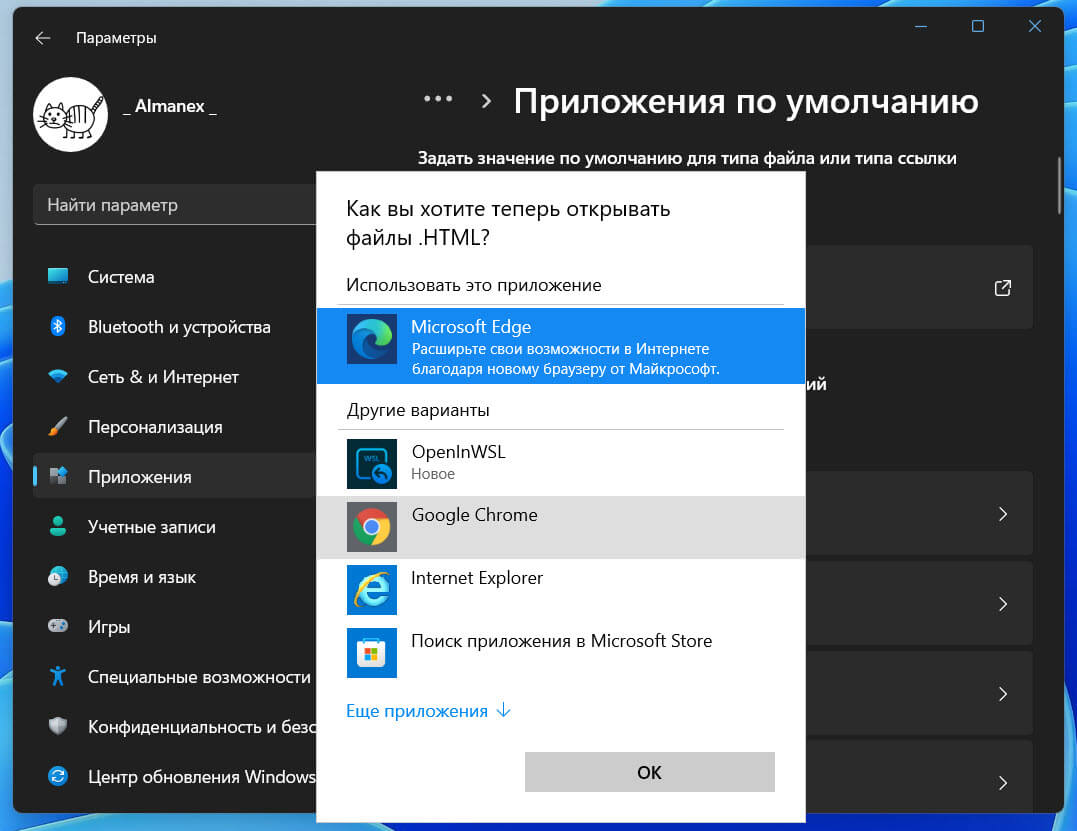This screenshot has width=1077, height=831.
Task: Open the Система settings section
Action: (x=174, y=277)
